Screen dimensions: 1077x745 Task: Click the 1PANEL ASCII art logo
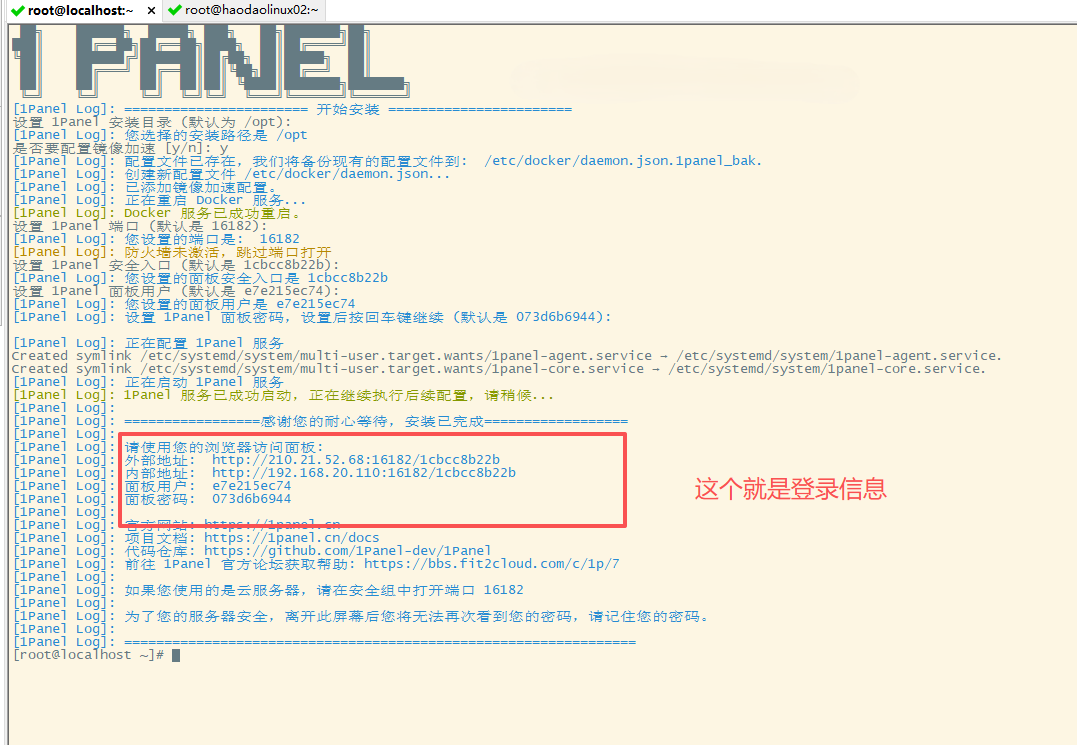[210, 60]
